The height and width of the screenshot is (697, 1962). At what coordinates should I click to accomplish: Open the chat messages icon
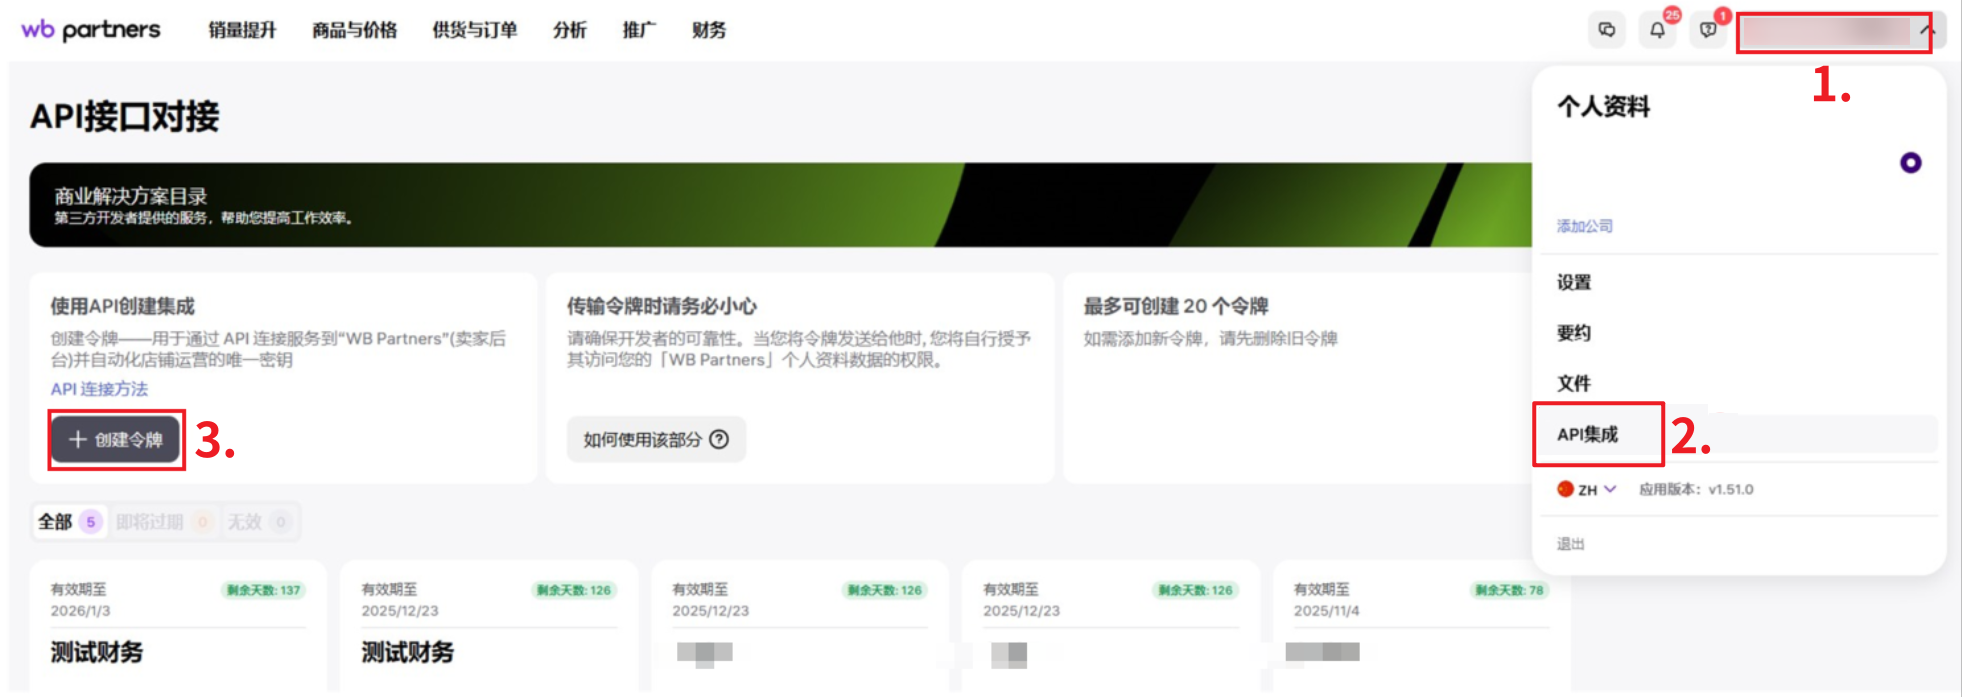point(1606,30)
